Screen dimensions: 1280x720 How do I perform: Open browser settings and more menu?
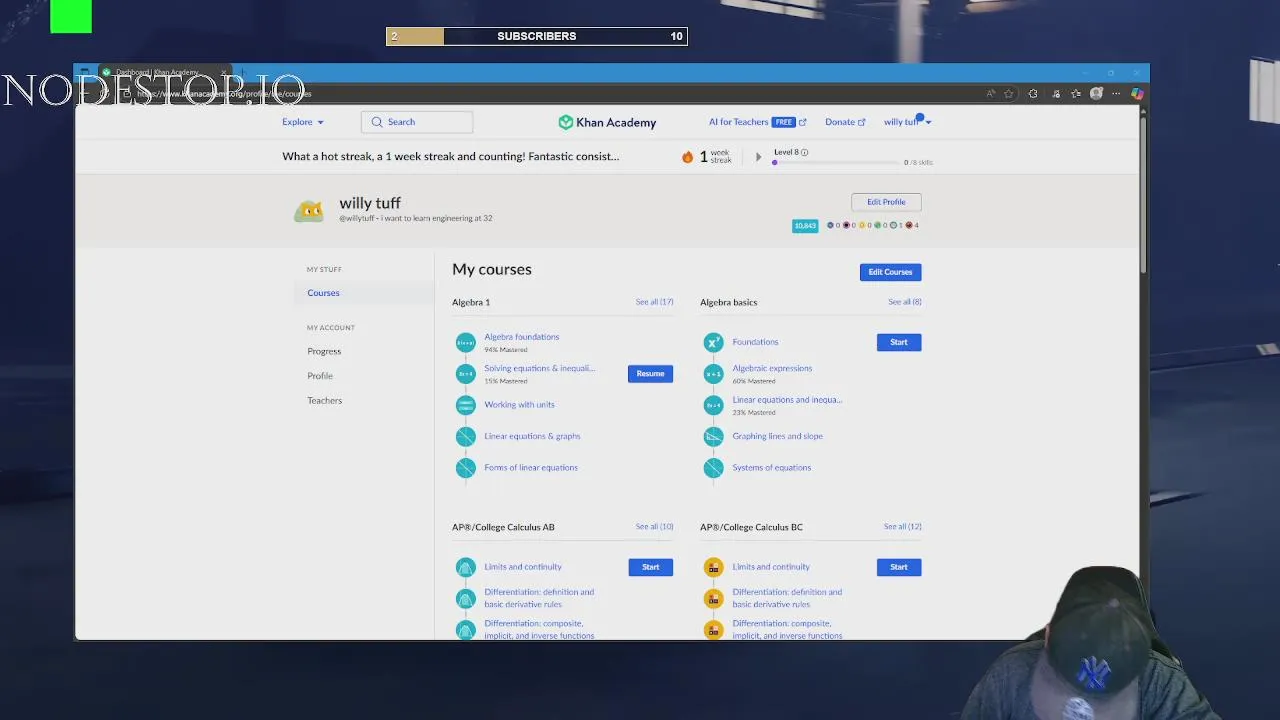(1116, 94)
